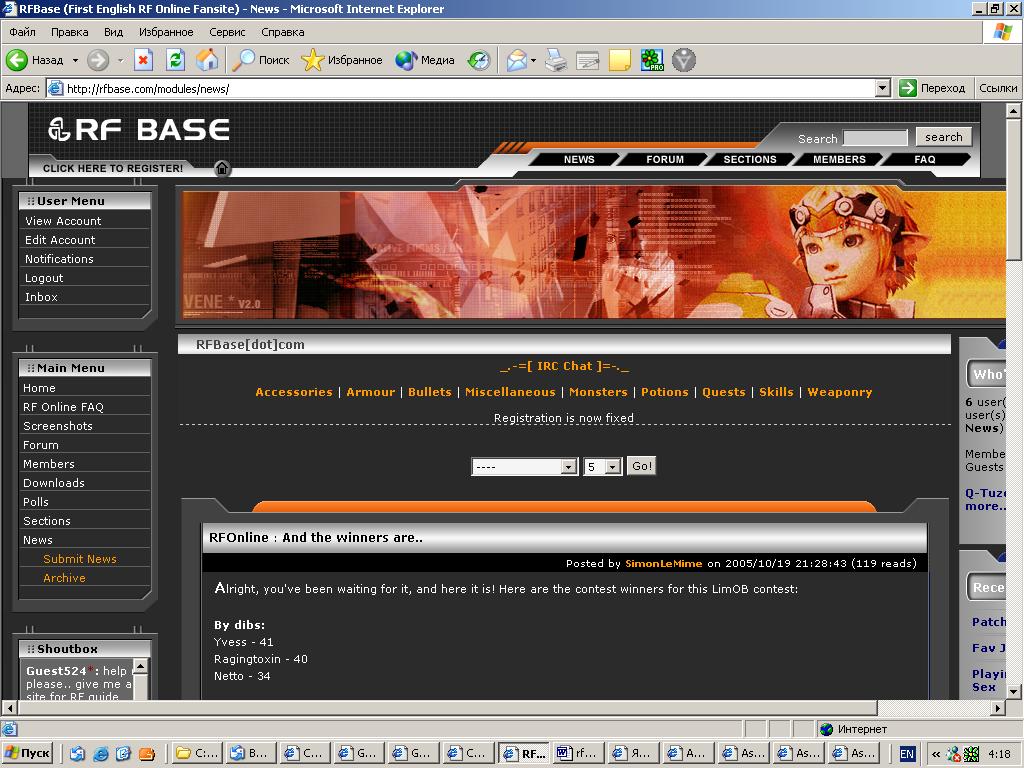Image resolution: width=1024 pixels, height=768 pixels.
Task: Open the Weaponry category link
Action: coord(840,392)
